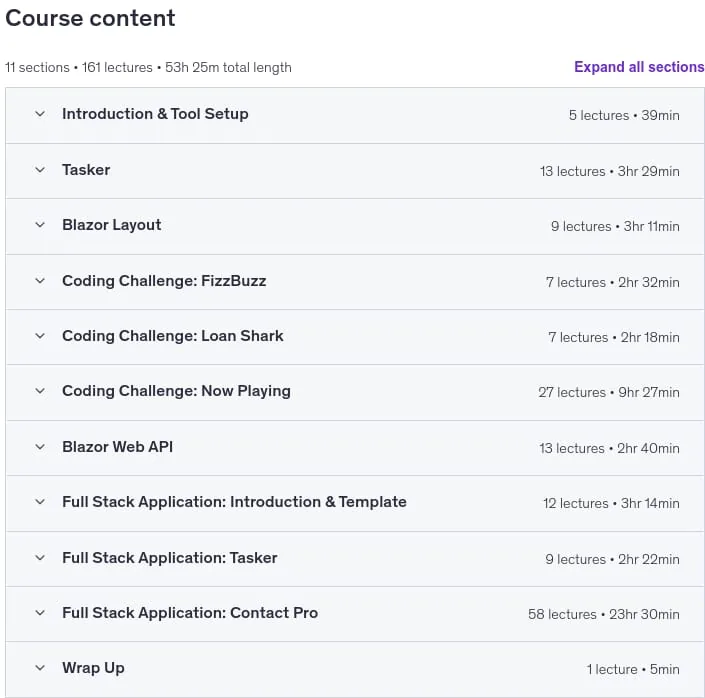The width and height of the screenshot is (705, 698).
Task: Expand the Introduction & Tool Setup chevron
Action: tap(40, 114)
